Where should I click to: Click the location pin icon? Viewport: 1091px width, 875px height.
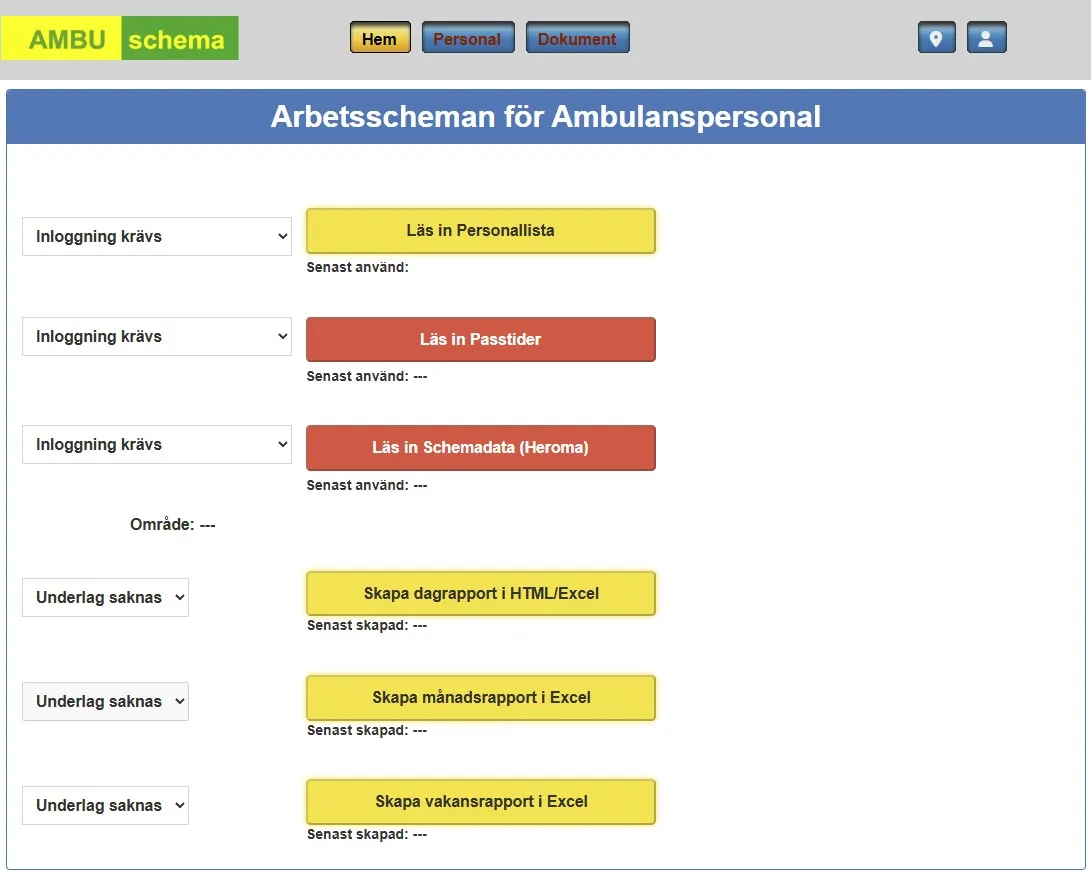[x=936, y=38]
